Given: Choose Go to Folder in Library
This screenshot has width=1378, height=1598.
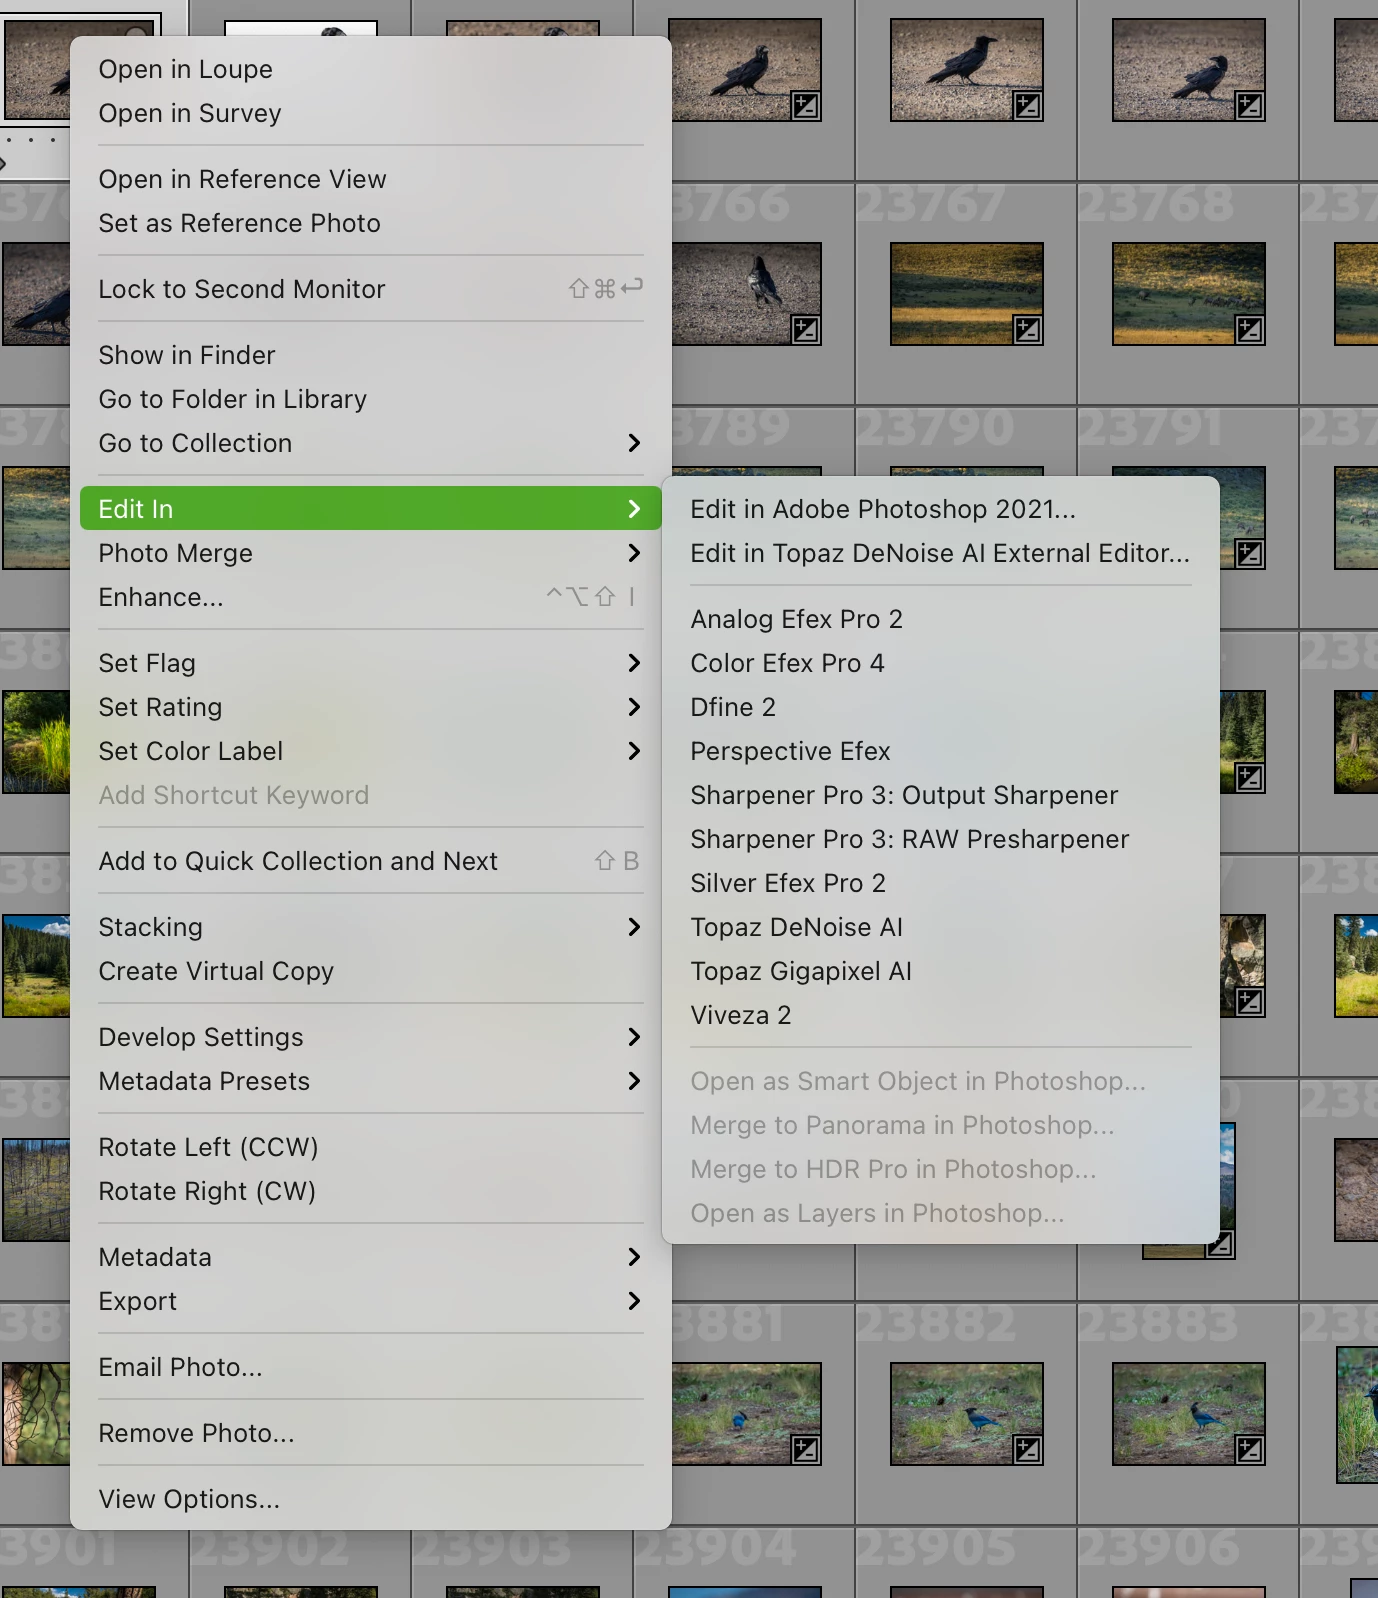Looking at the screenshot, I should point(371,399).
